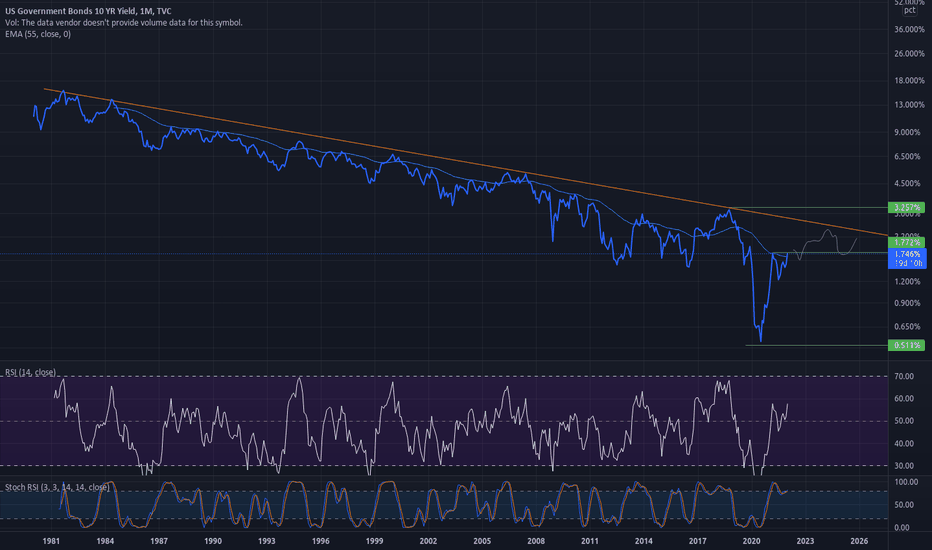This screenshot has width=932, height=550.
Task: Click the 26.000% price axis label
Action: [x=909, y=54]
